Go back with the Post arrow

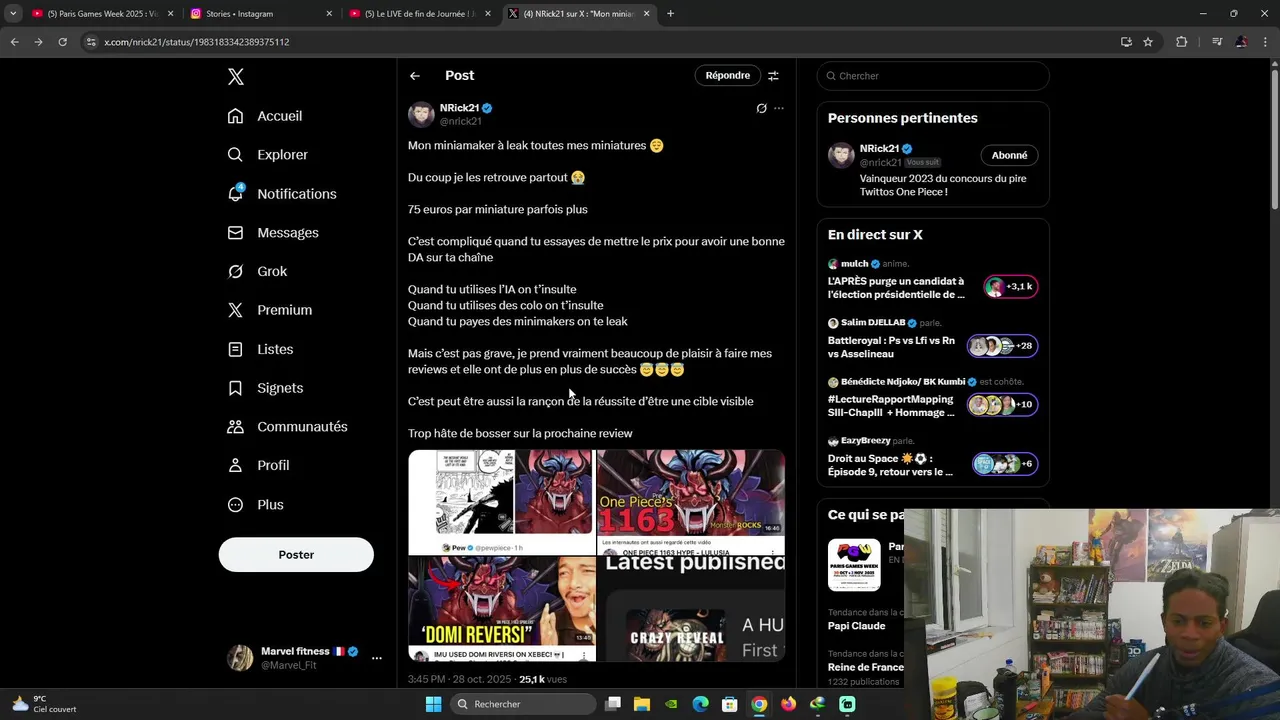point(414,76)
